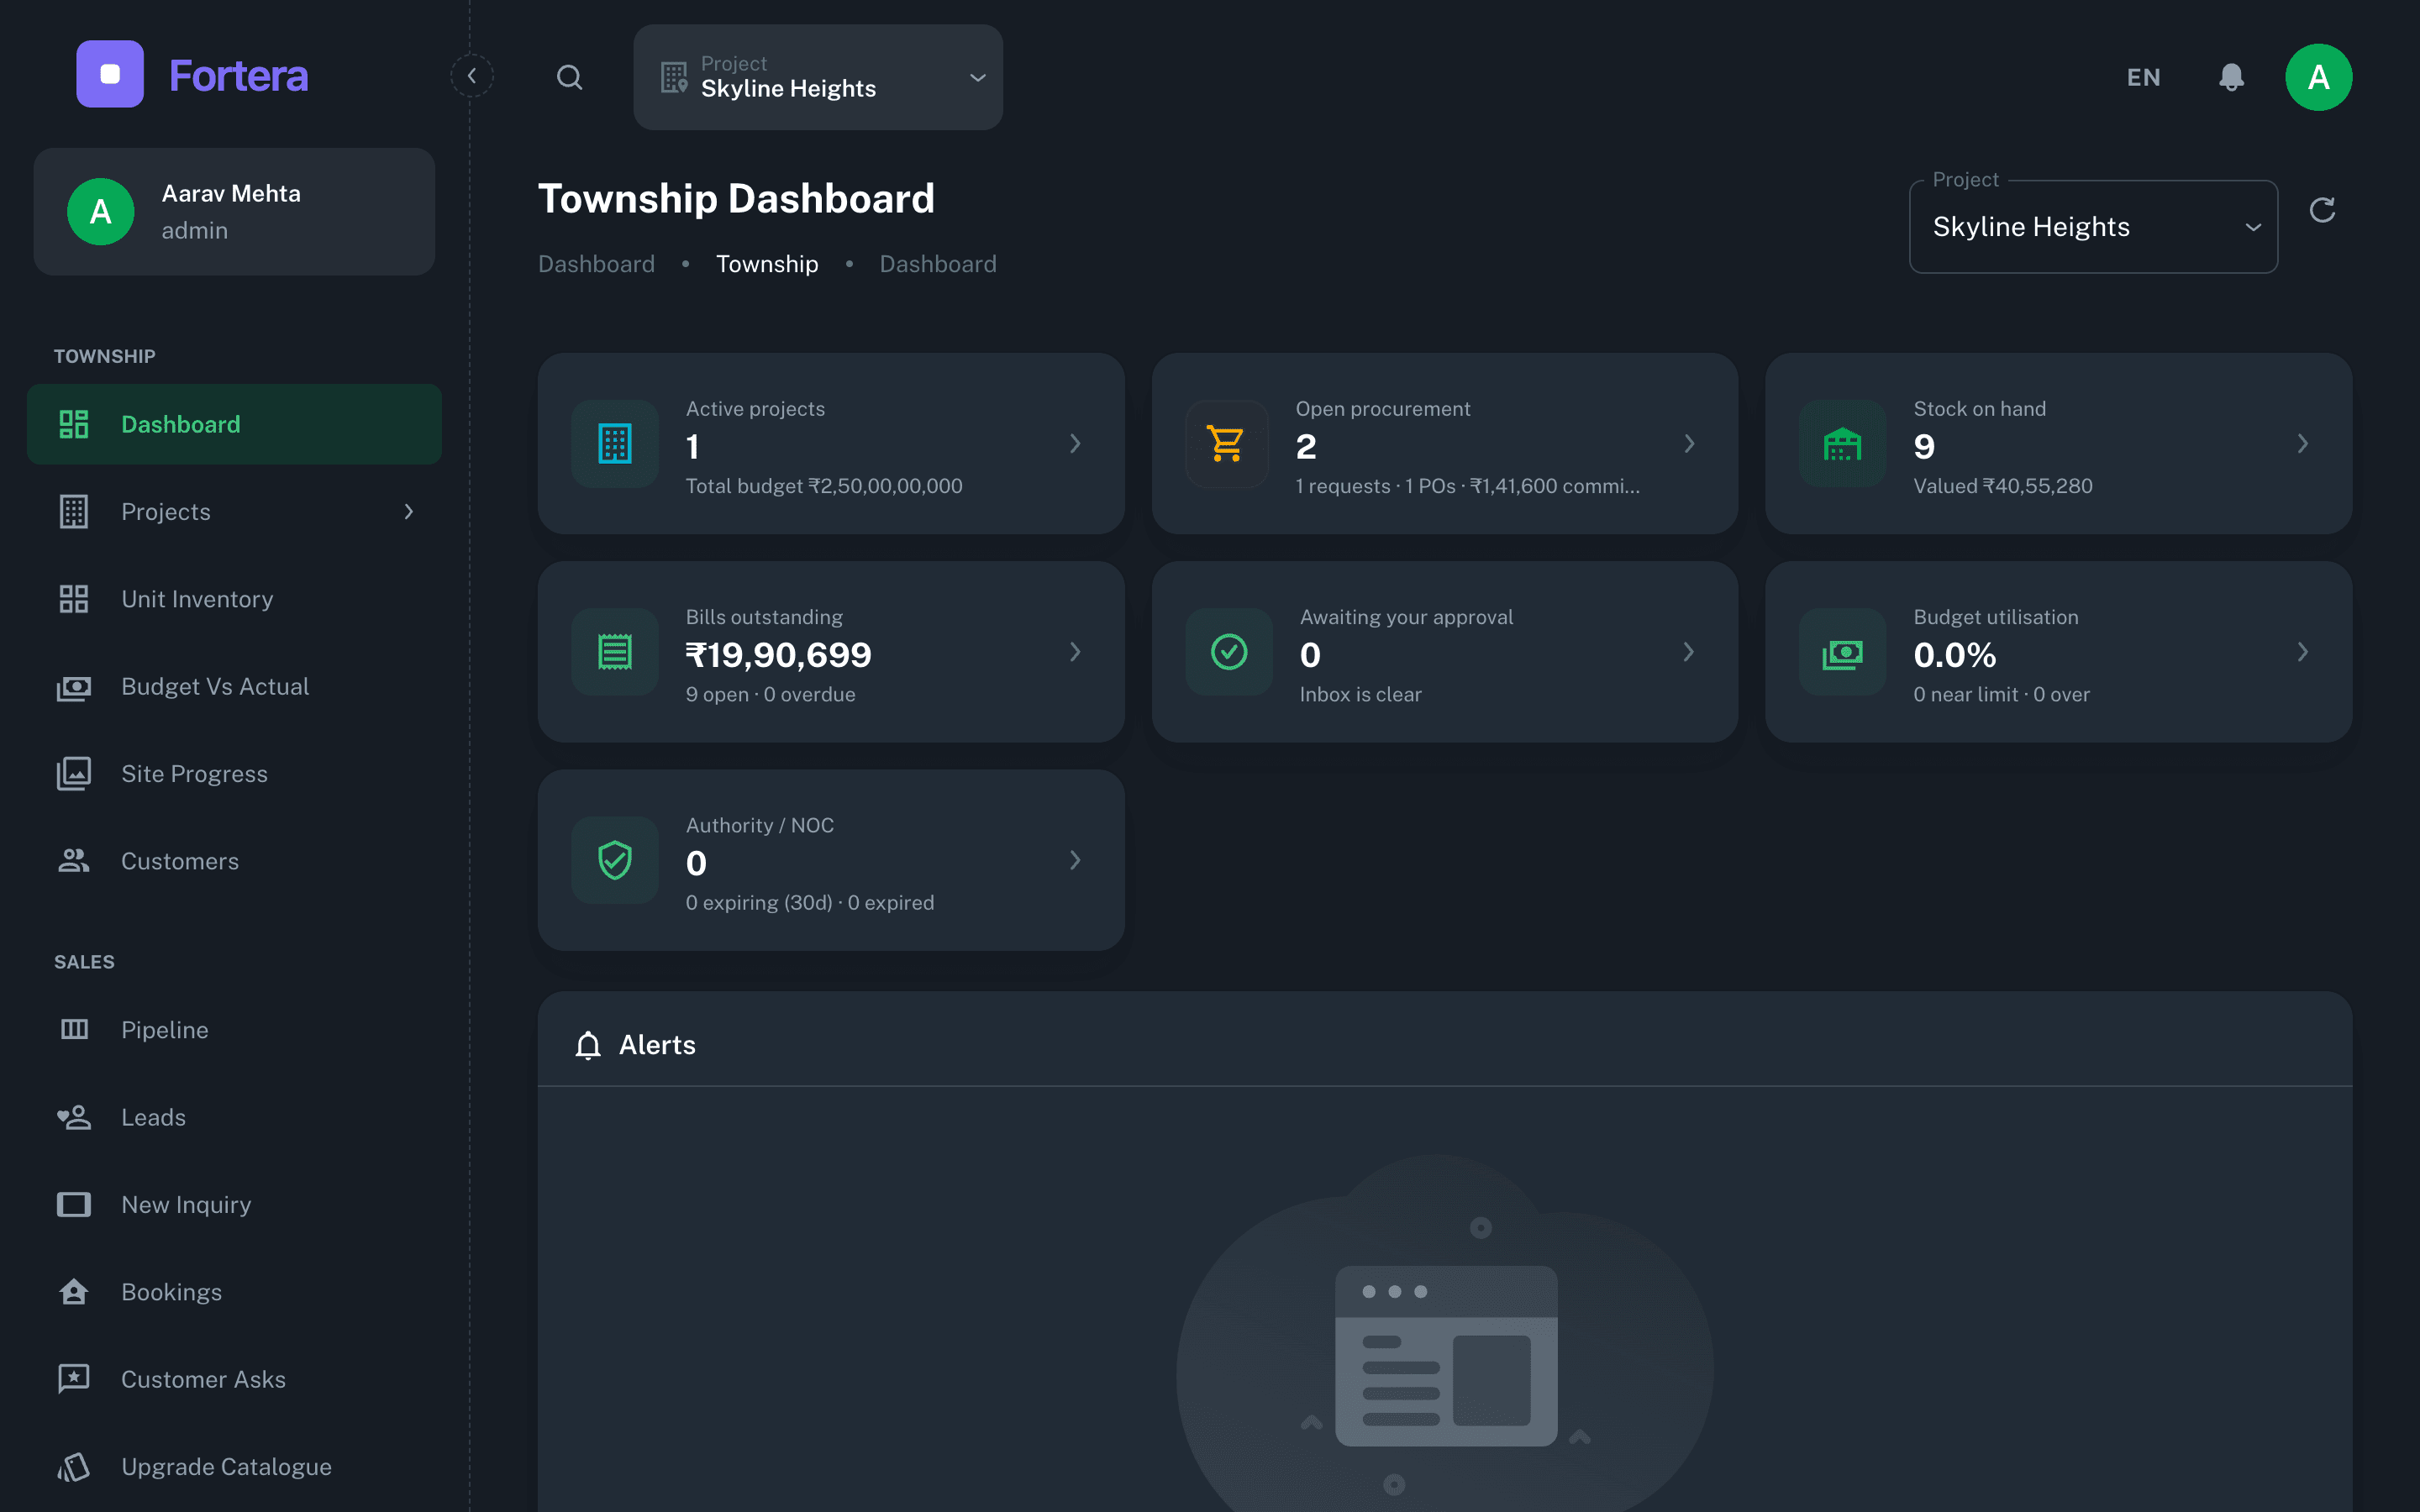2420x1512 pixels.
Task: Click the Alerts section heading
Action: click(x=657, y=1045)
